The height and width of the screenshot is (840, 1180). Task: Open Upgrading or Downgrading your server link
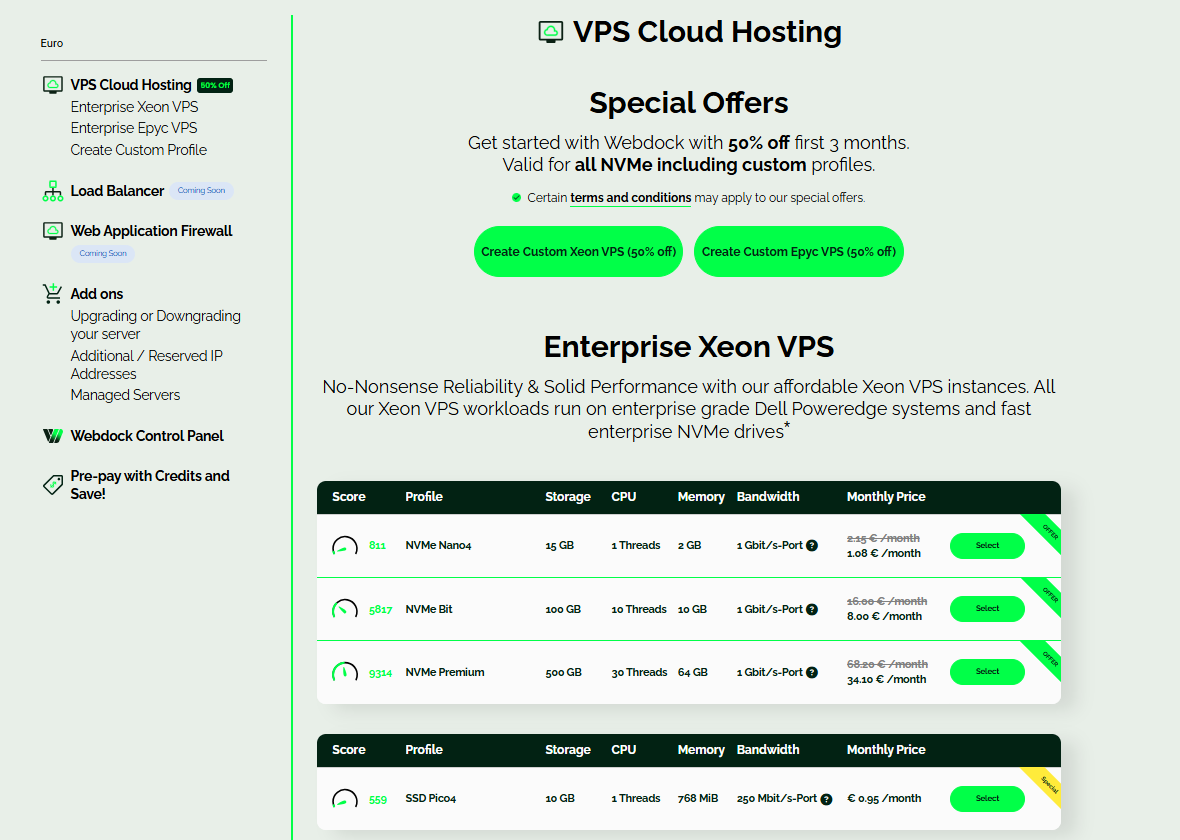pos(156,324)
